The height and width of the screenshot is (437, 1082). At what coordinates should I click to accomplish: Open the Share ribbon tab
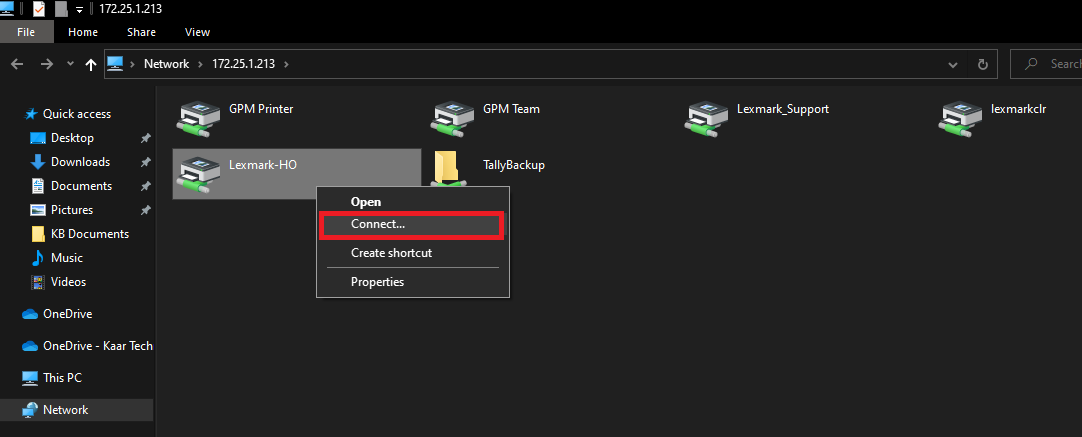coord(141,32)
